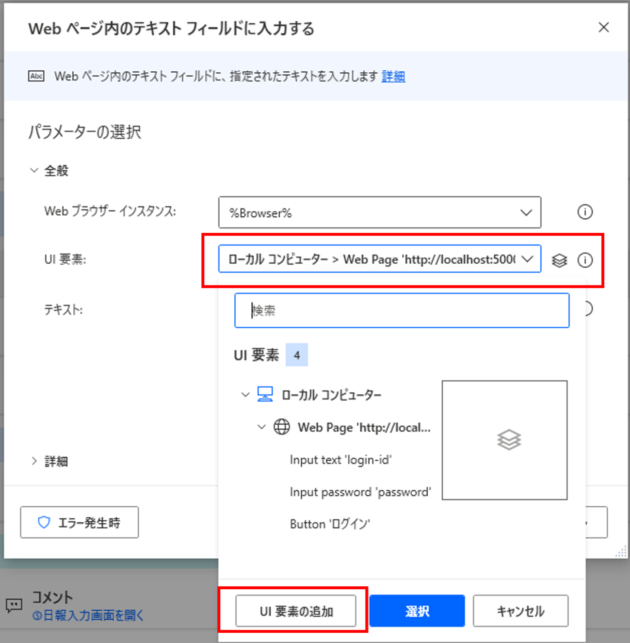Focus the 検索 search box
Screen dimensions: 630x643
click(x=402, y=310)
